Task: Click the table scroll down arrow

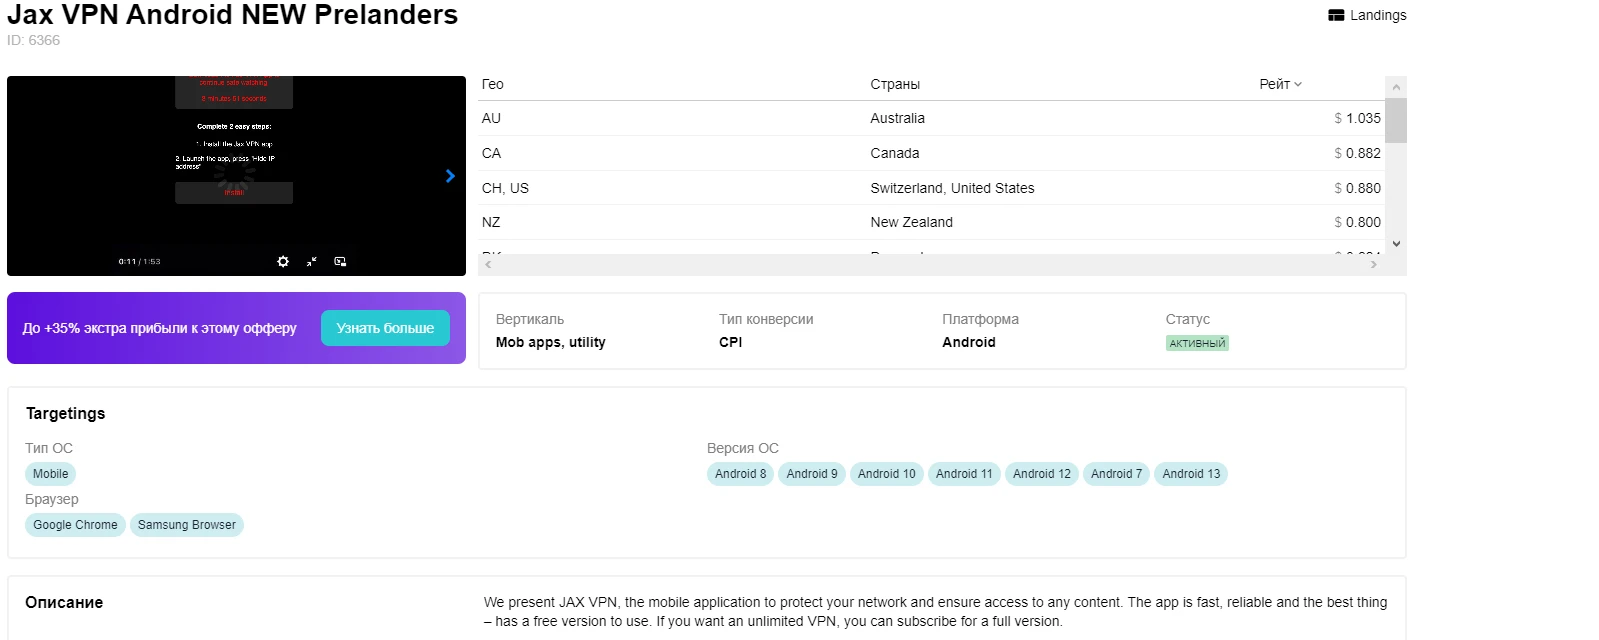Action: [x=1396, y=243]
